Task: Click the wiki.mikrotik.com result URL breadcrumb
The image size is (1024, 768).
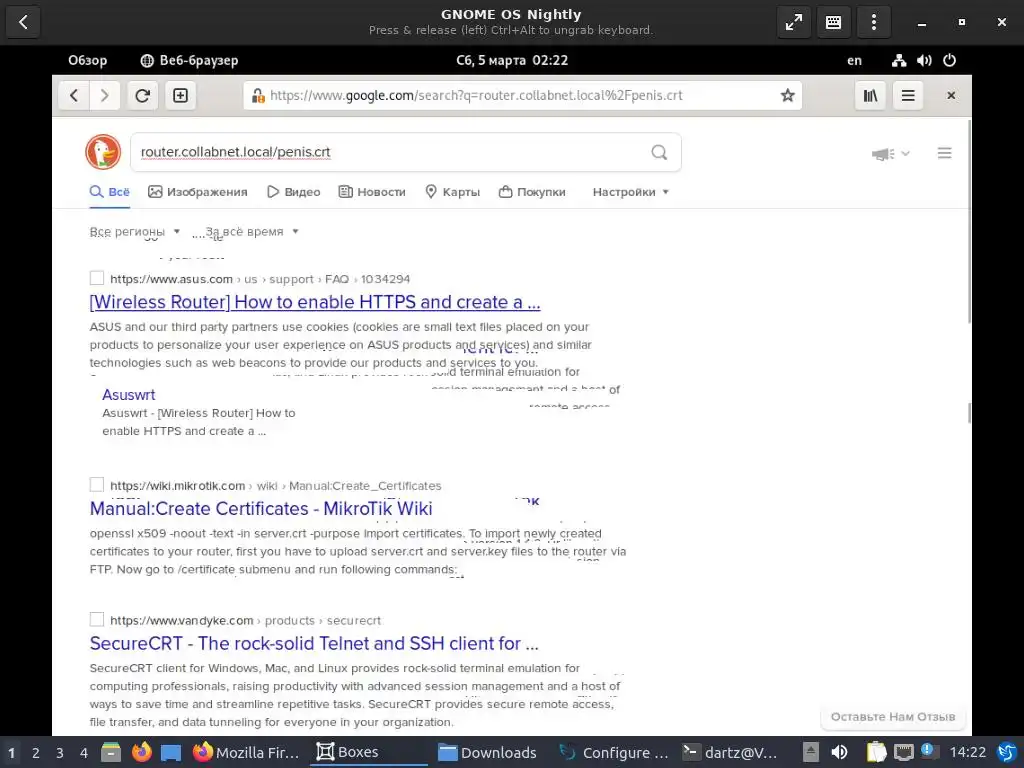Action: coord(276,485)
